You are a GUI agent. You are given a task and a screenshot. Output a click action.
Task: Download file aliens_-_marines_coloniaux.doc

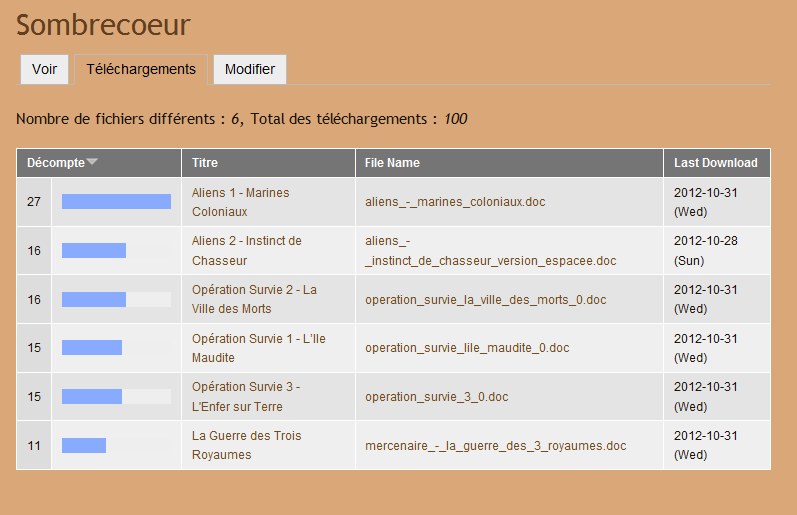point(455,202)
